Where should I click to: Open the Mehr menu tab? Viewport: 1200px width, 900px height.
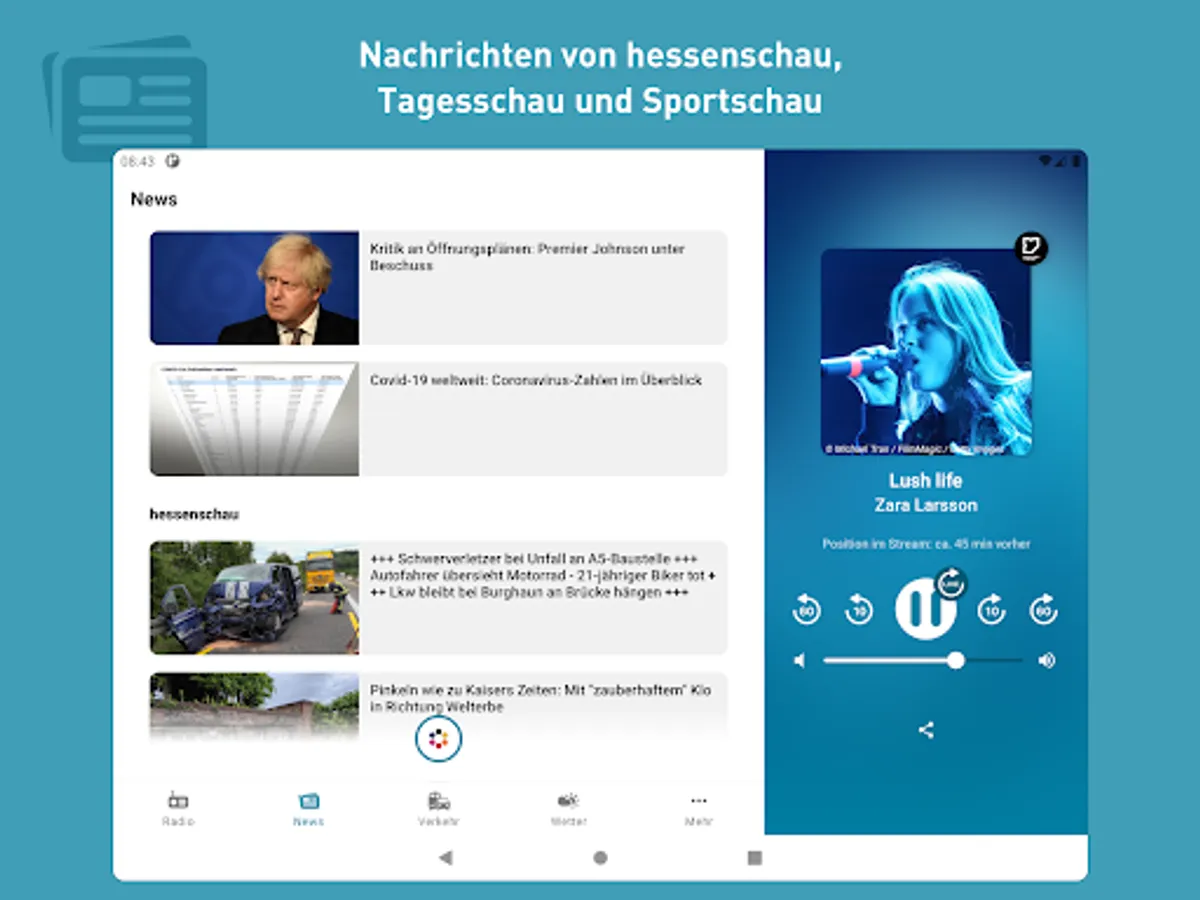pyautogui.click(x=698, y=808)
